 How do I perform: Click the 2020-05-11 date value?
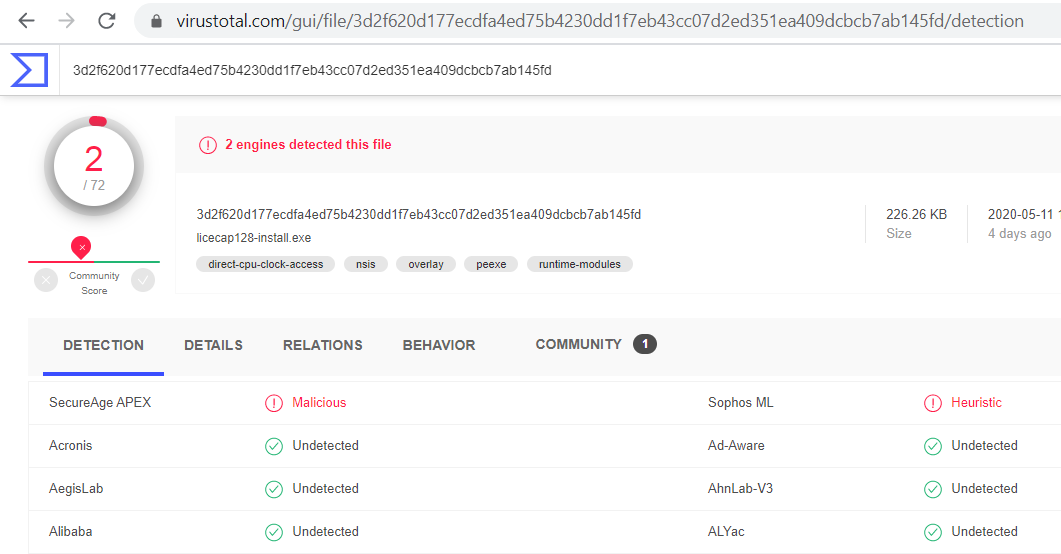(1020, 214)
